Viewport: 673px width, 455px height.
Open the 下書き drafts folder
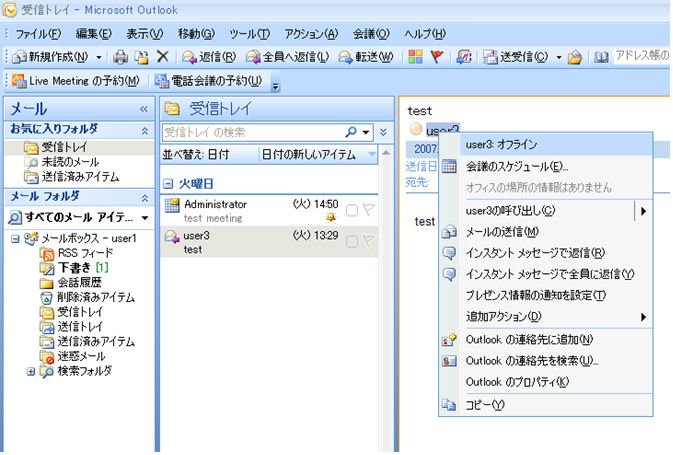point(74,268)
